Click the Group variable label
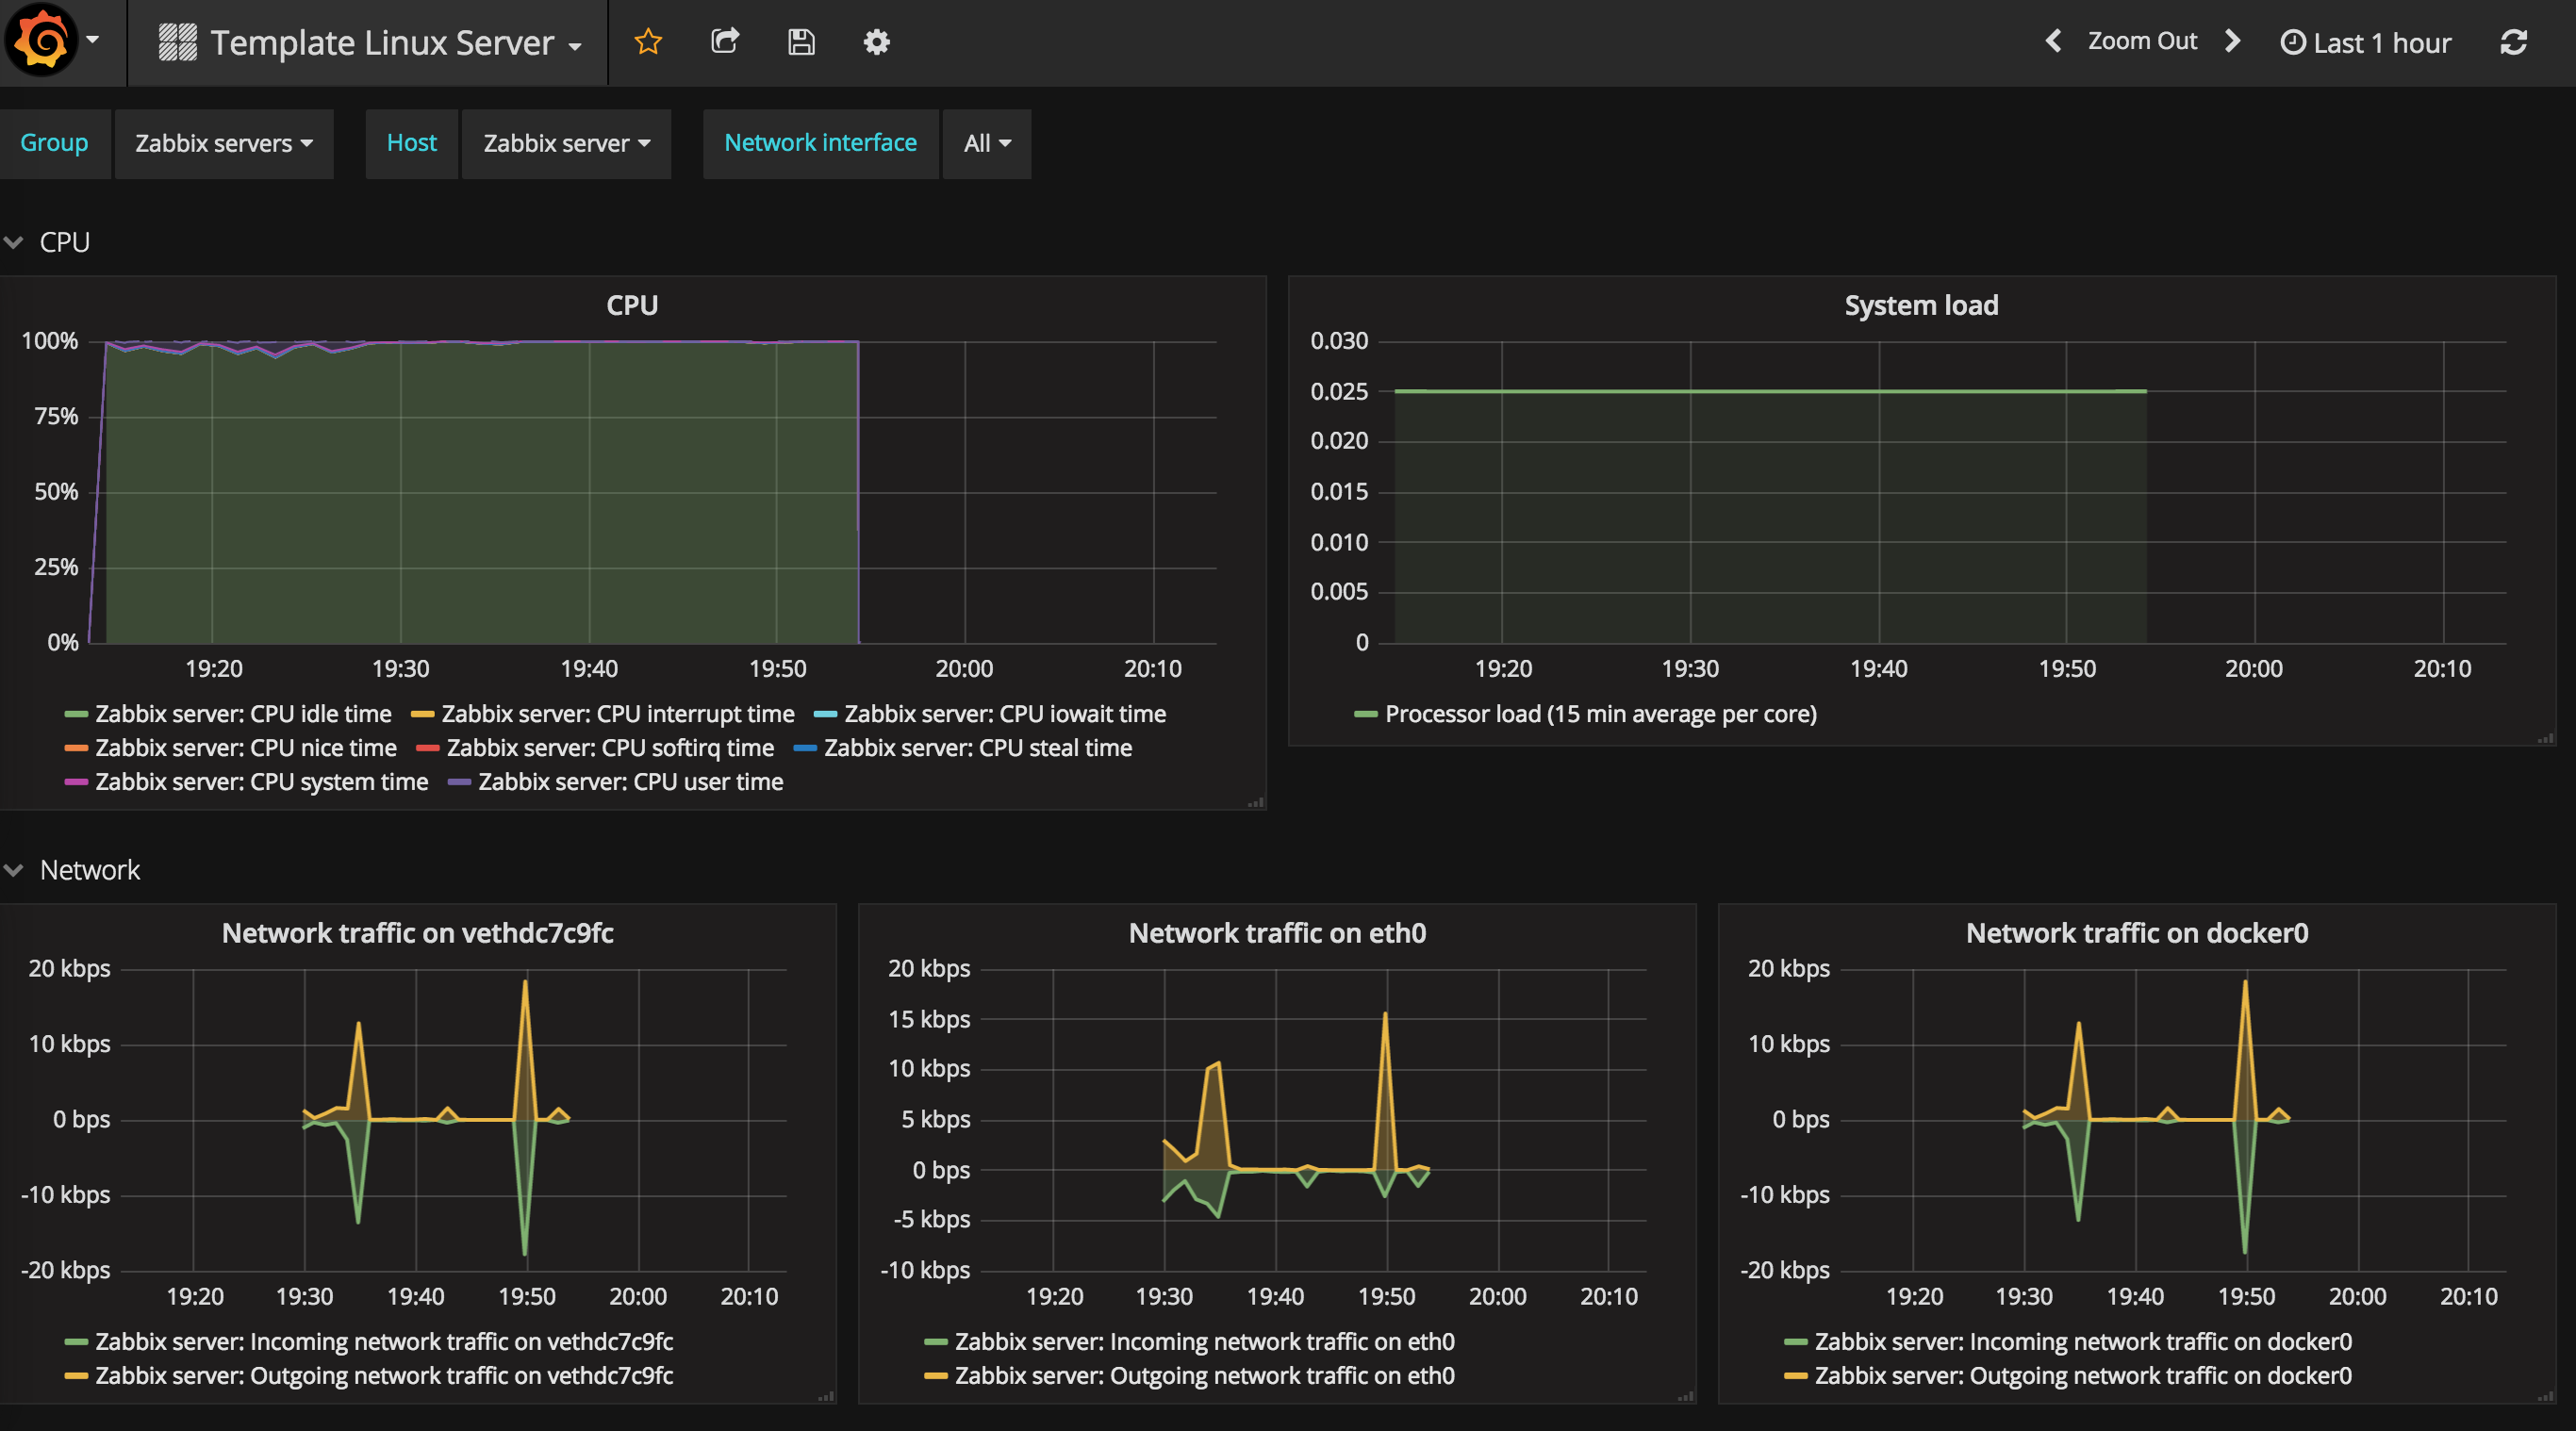 (54, 143)
